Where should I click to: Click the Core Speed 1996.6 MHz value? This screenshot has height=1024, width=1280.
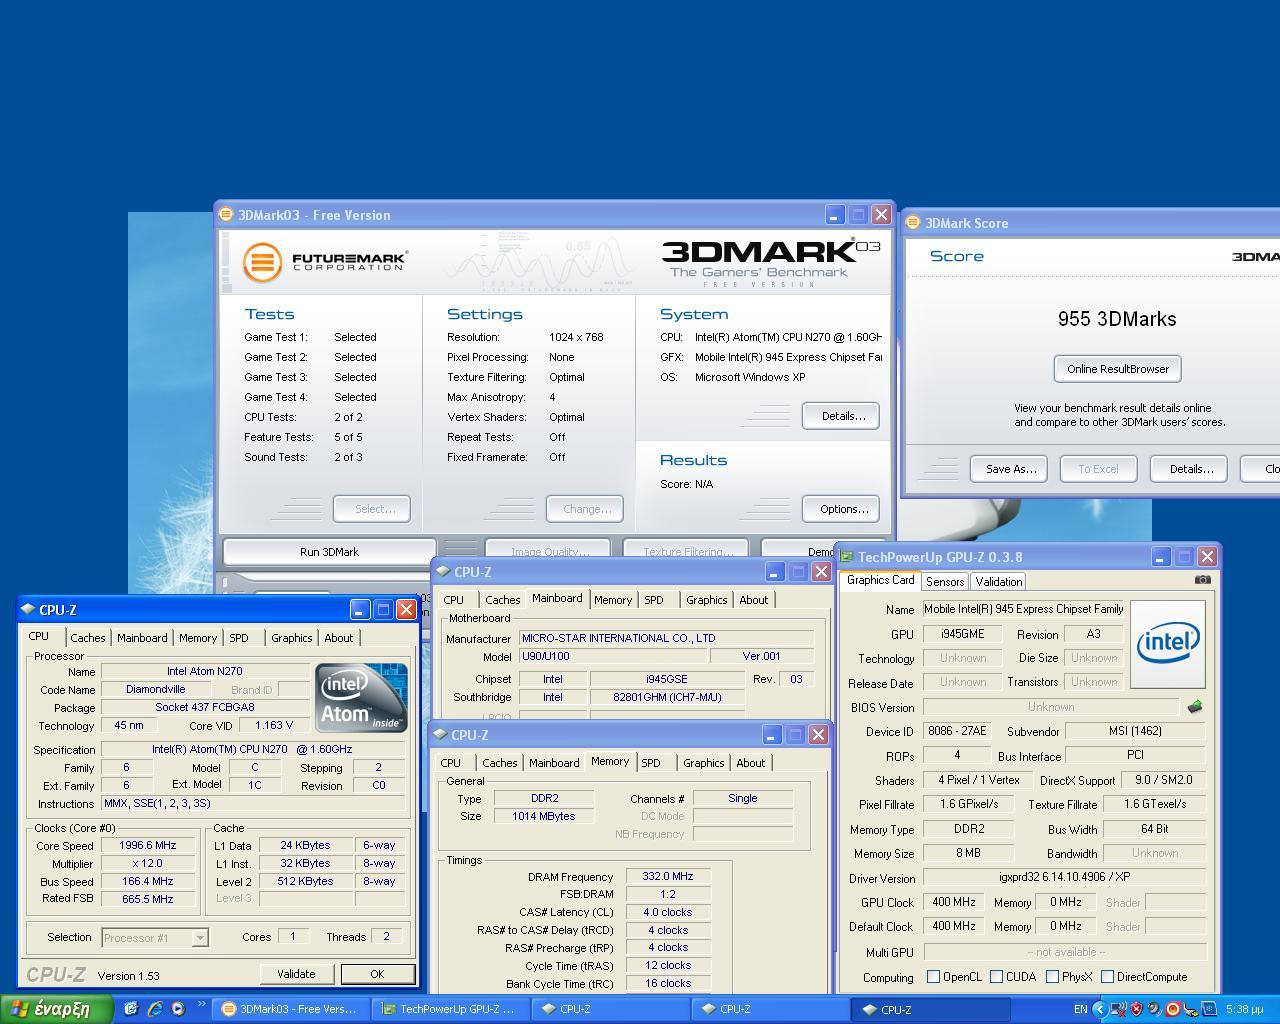click(x=148, y=846)
